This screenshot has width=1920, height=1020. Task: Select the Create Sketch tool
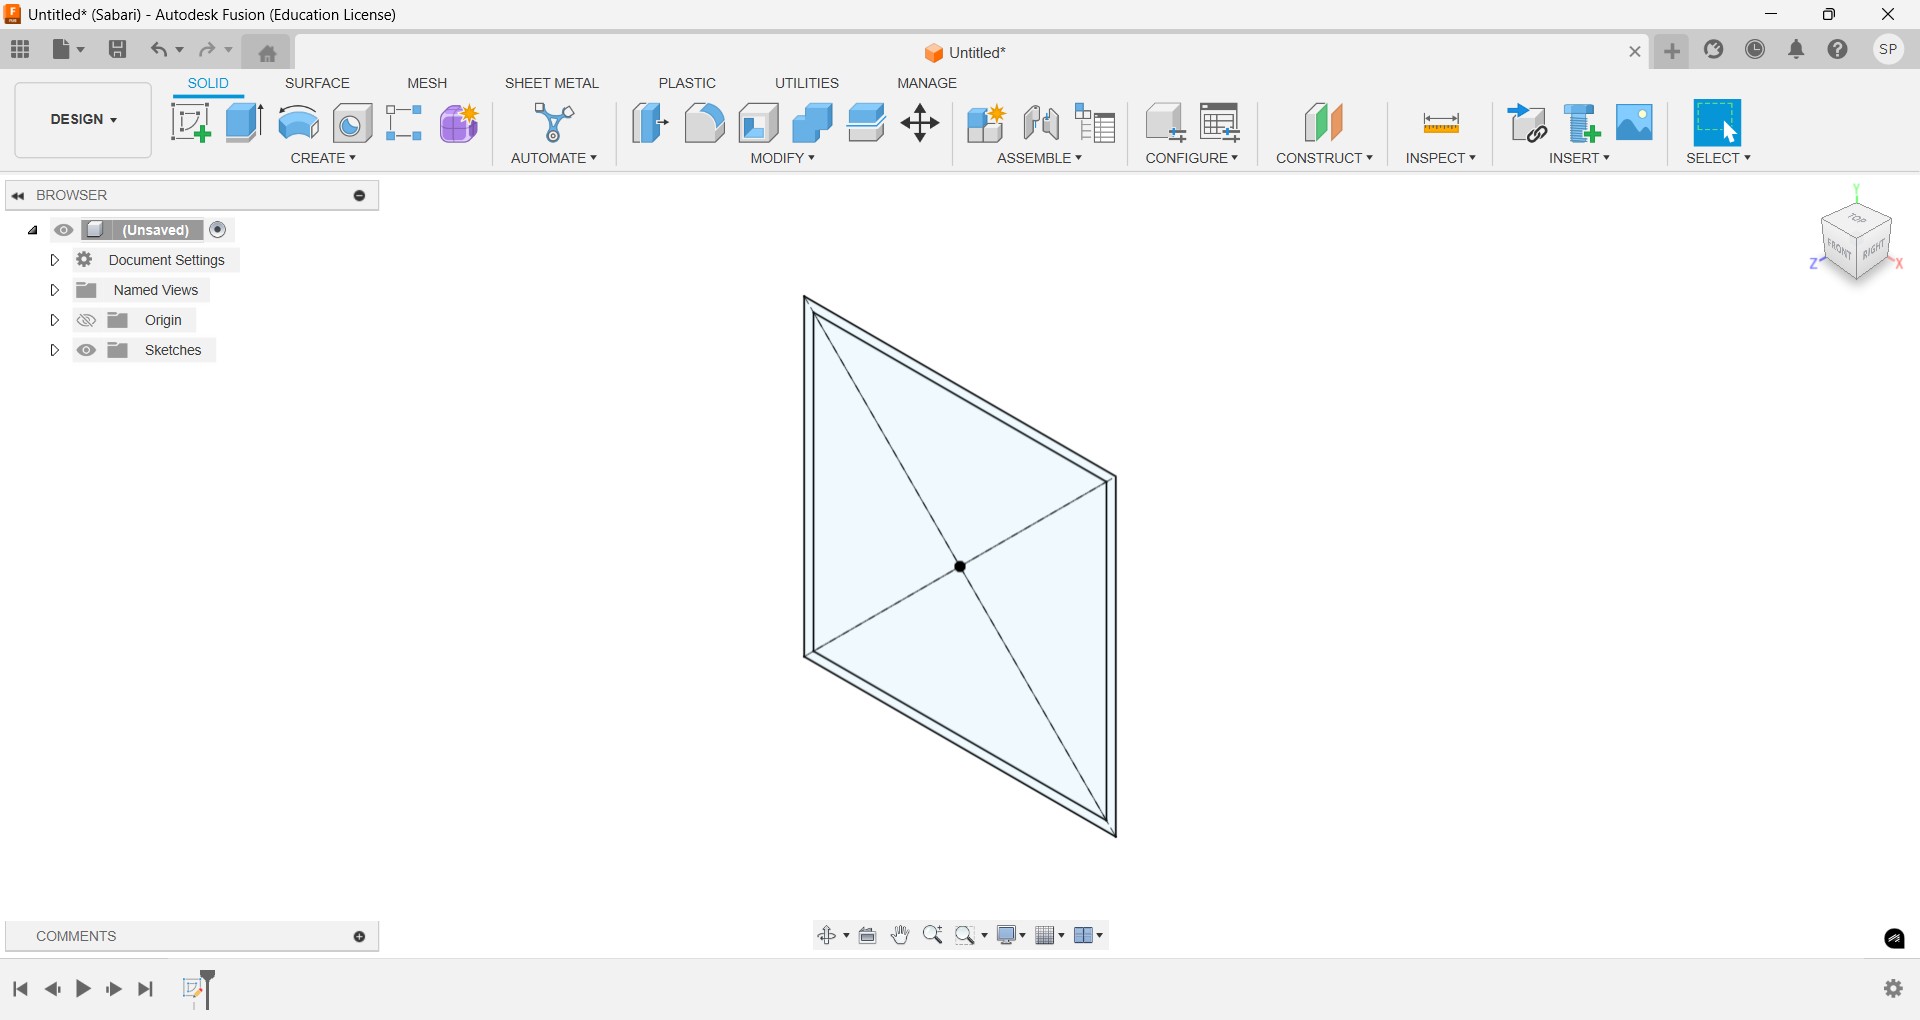(190, 123)
